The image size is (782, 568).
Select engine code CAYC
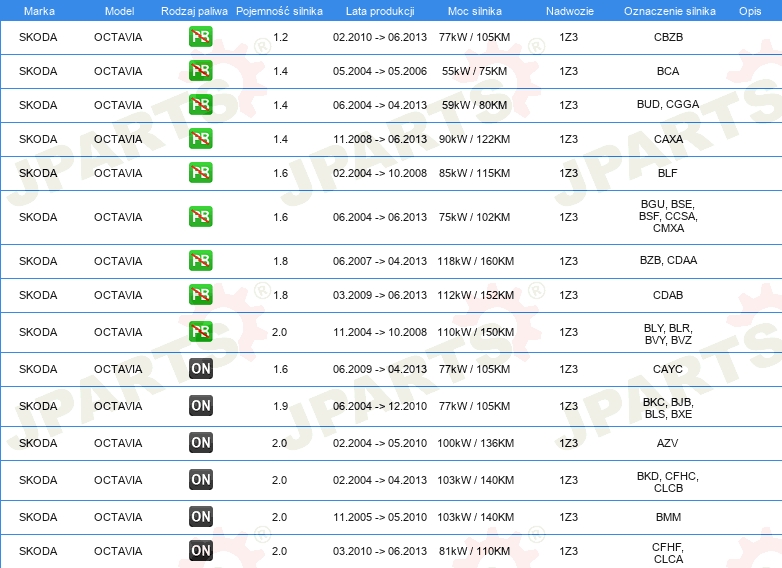click(x=668, y=369)
